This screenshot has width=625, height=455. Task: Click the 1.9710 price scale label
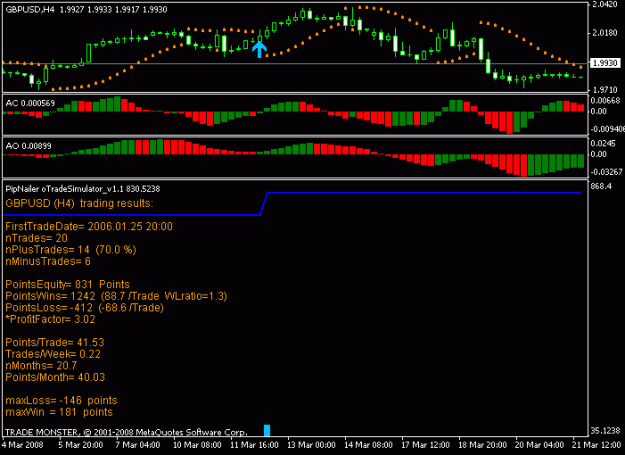[x=605, y=90]
